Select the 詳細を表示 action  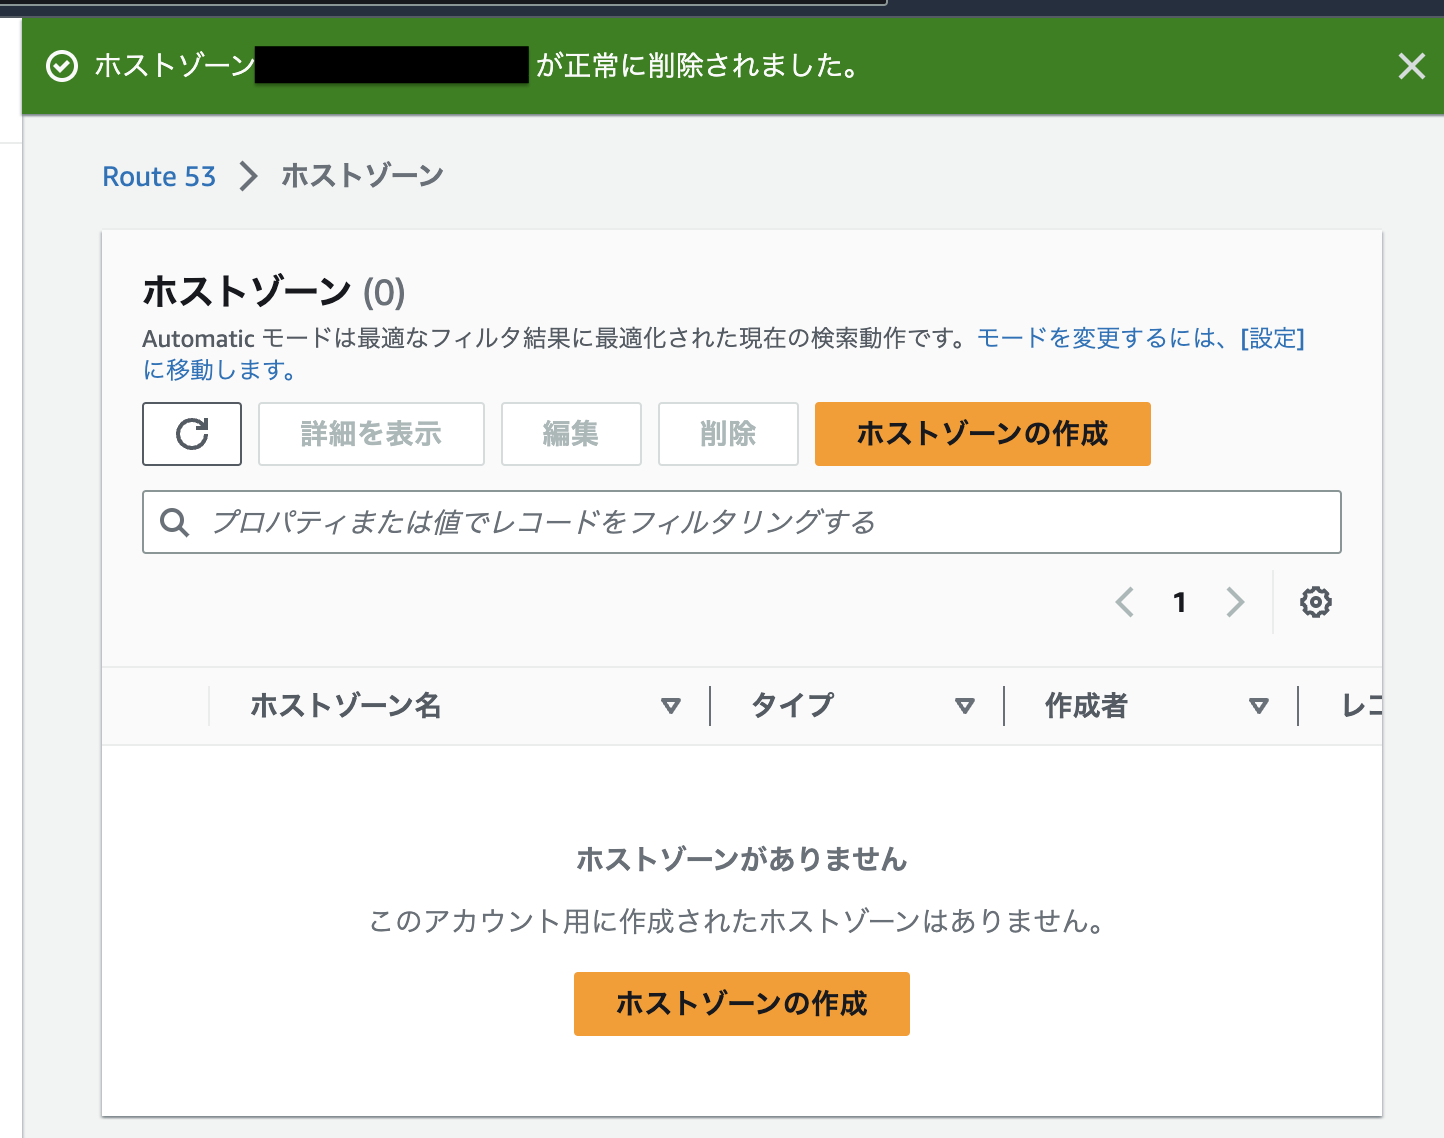371,434
